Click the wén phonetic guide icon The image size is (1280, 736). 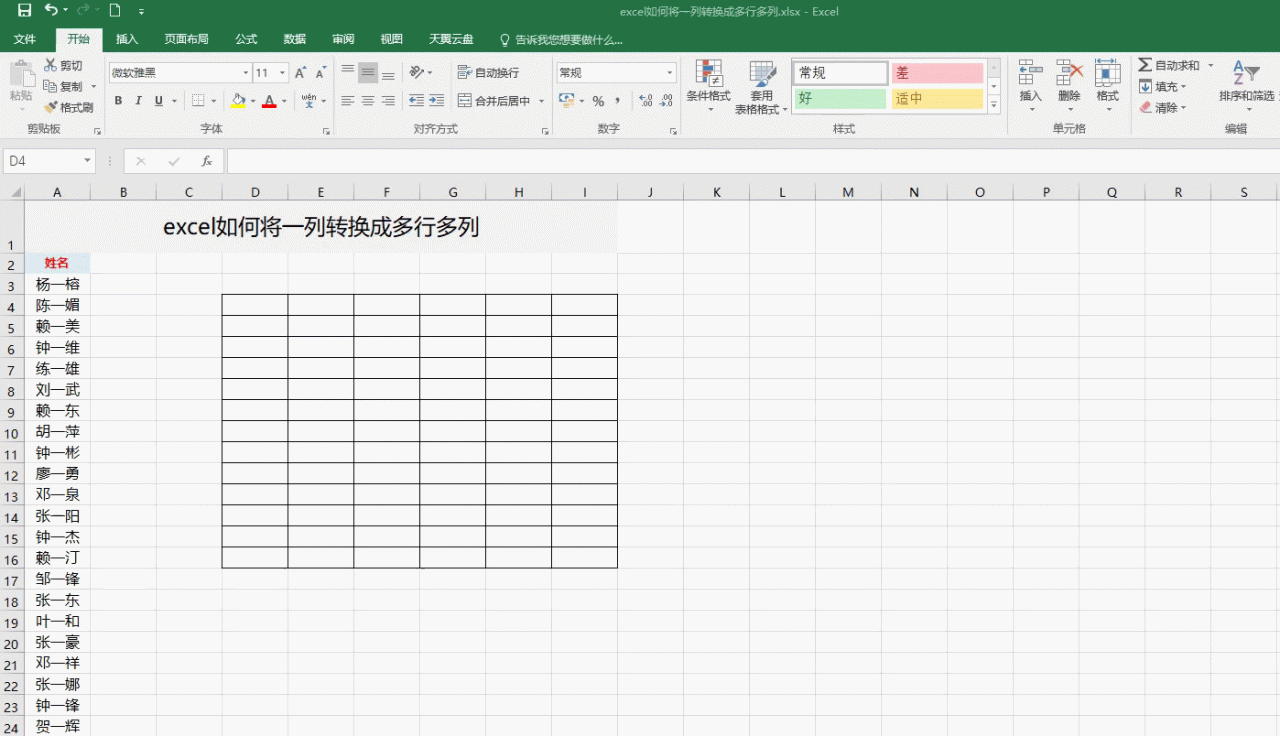[x=308, y=101]
